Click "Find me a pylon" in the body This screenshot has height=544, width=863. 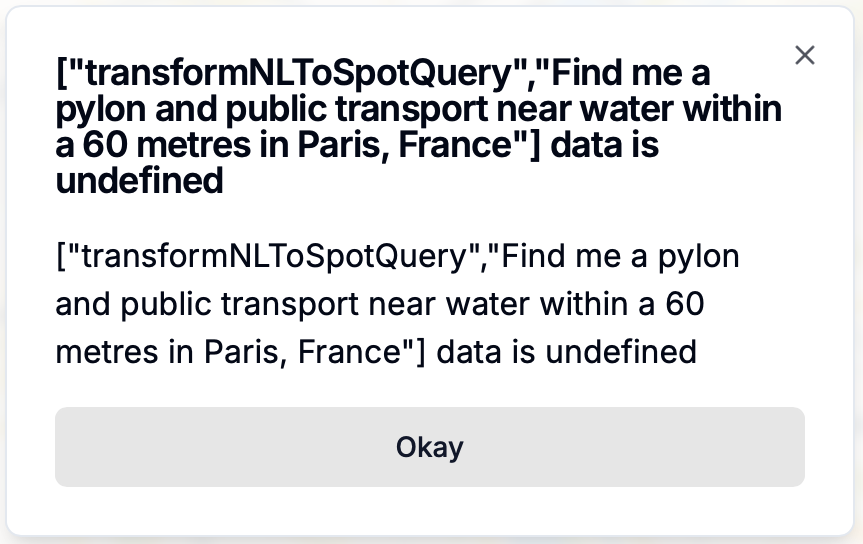620,257
